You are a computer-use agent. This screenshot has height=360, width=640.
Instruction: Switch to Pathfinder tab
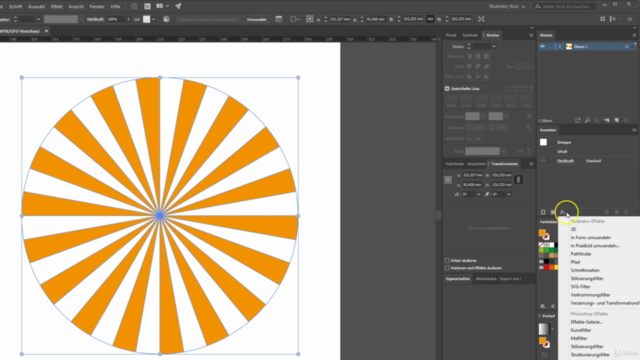tap(455, 164)
